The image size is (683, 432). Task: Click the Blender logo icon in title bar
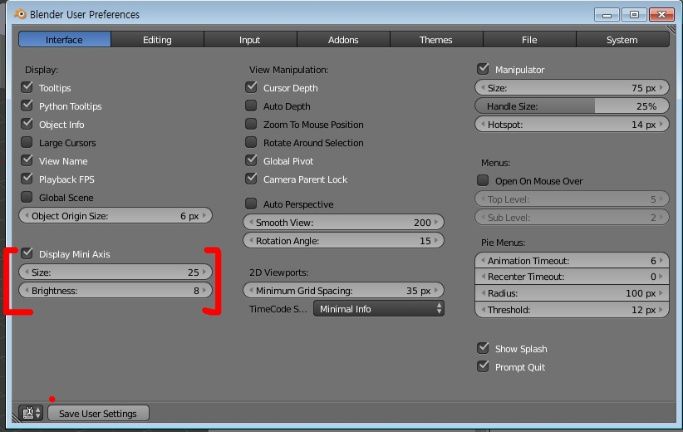(20, 14)
